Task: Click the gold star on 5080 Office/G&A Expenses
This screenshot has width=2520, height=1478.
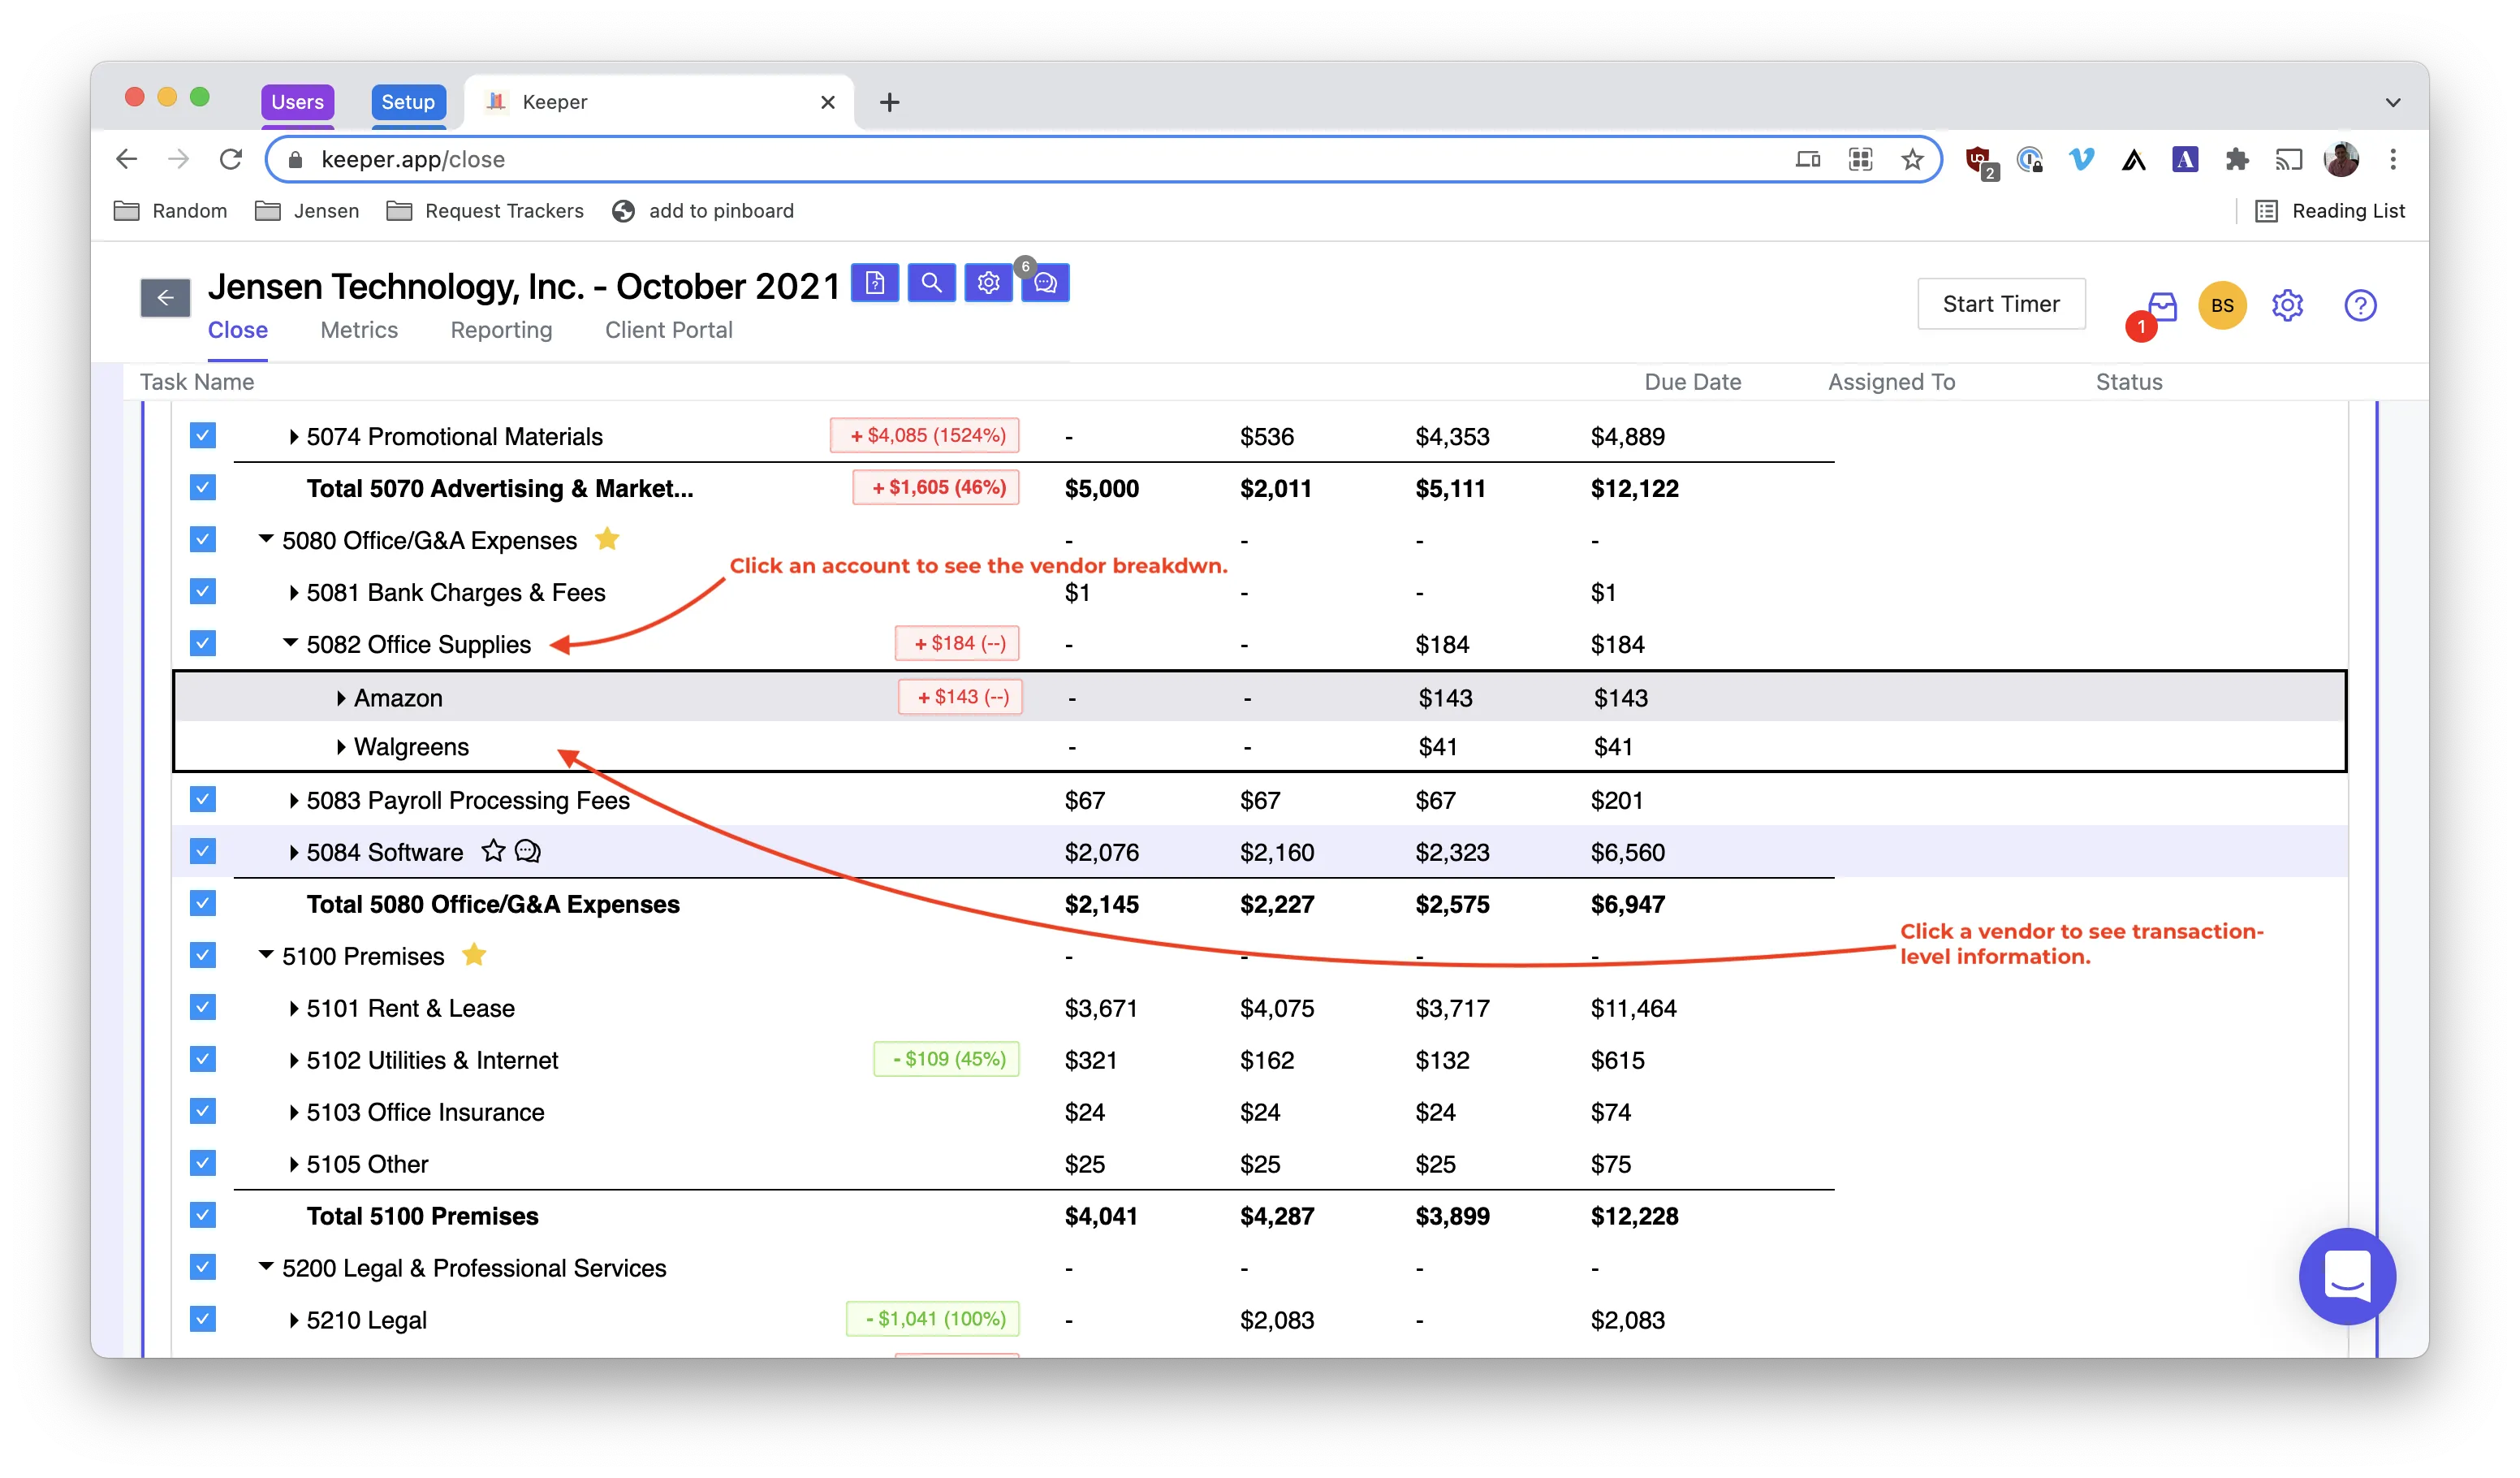Action: (607, 539)
